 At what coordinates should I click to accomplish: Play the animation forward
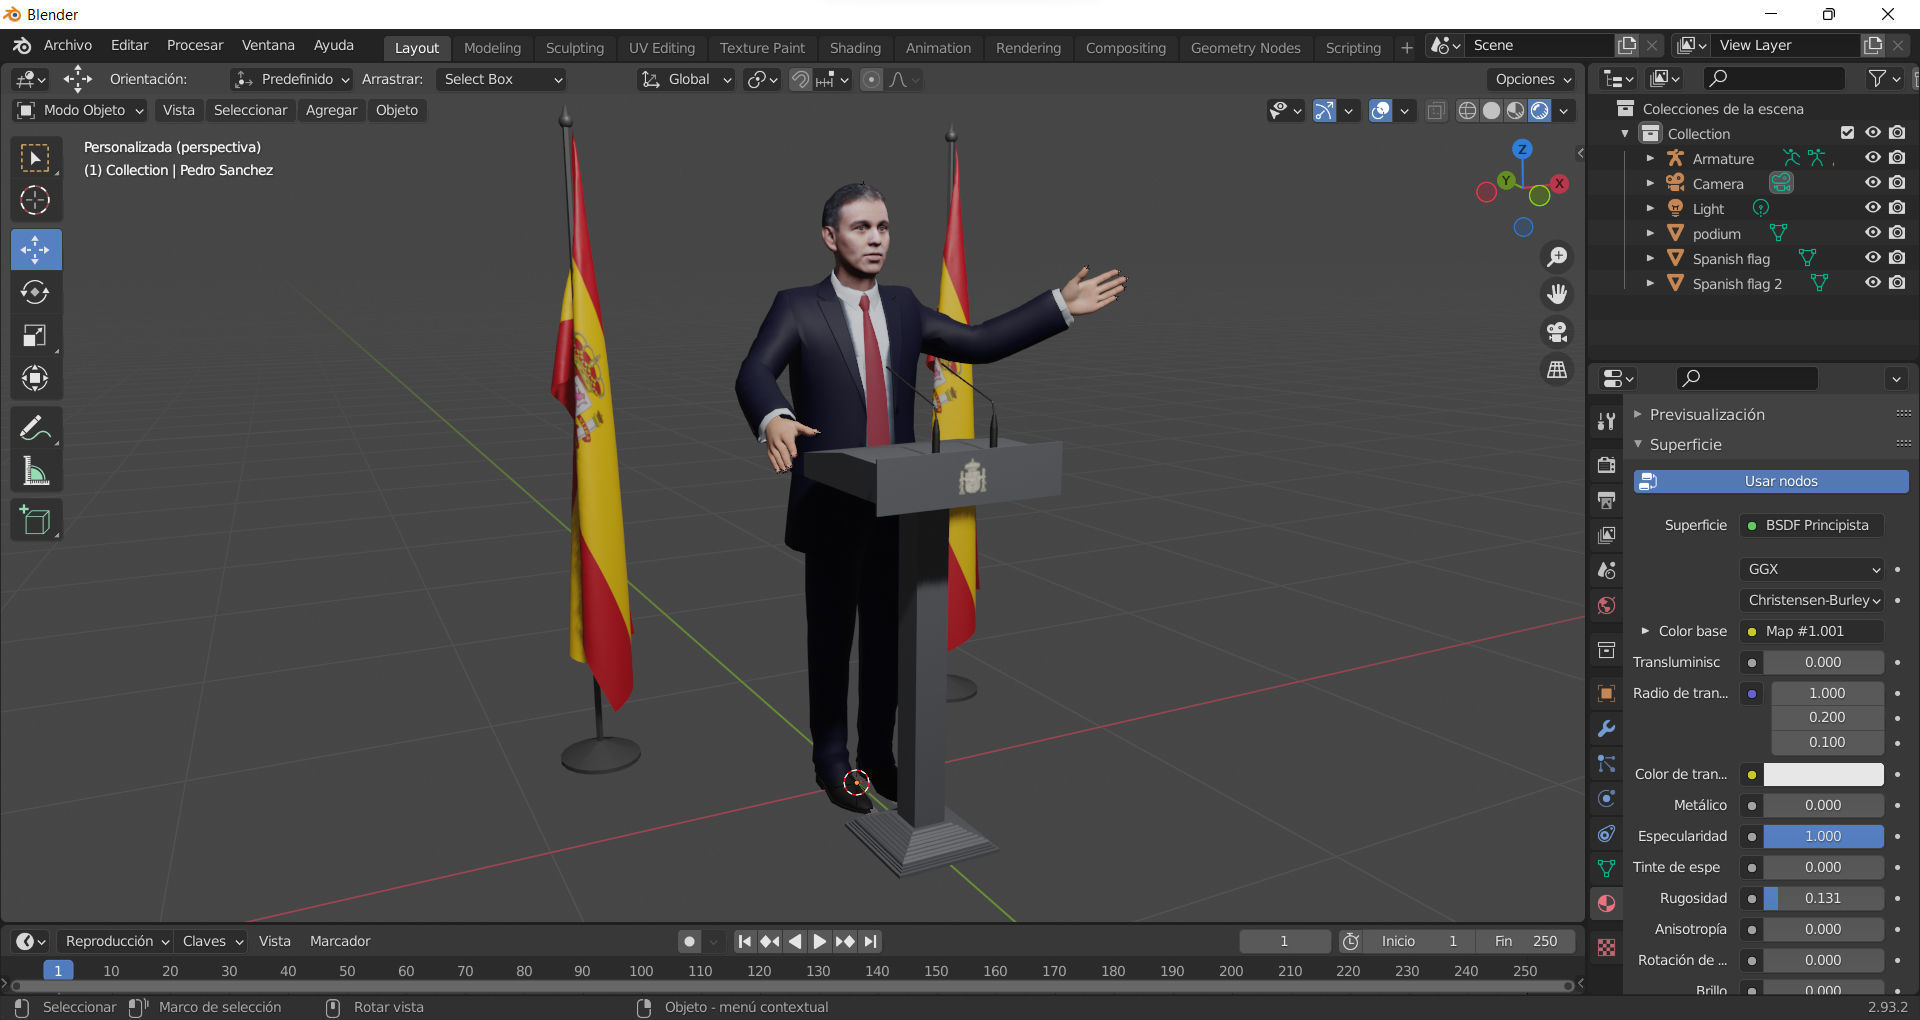820,942
